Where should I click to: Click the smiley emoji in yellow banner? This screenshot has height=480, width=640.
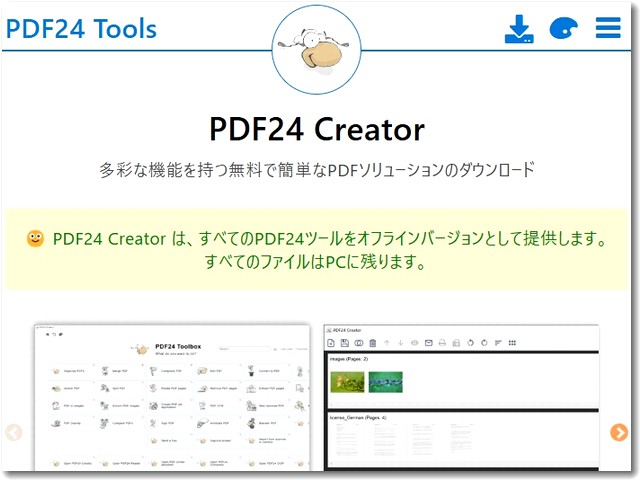click(36, 239)
